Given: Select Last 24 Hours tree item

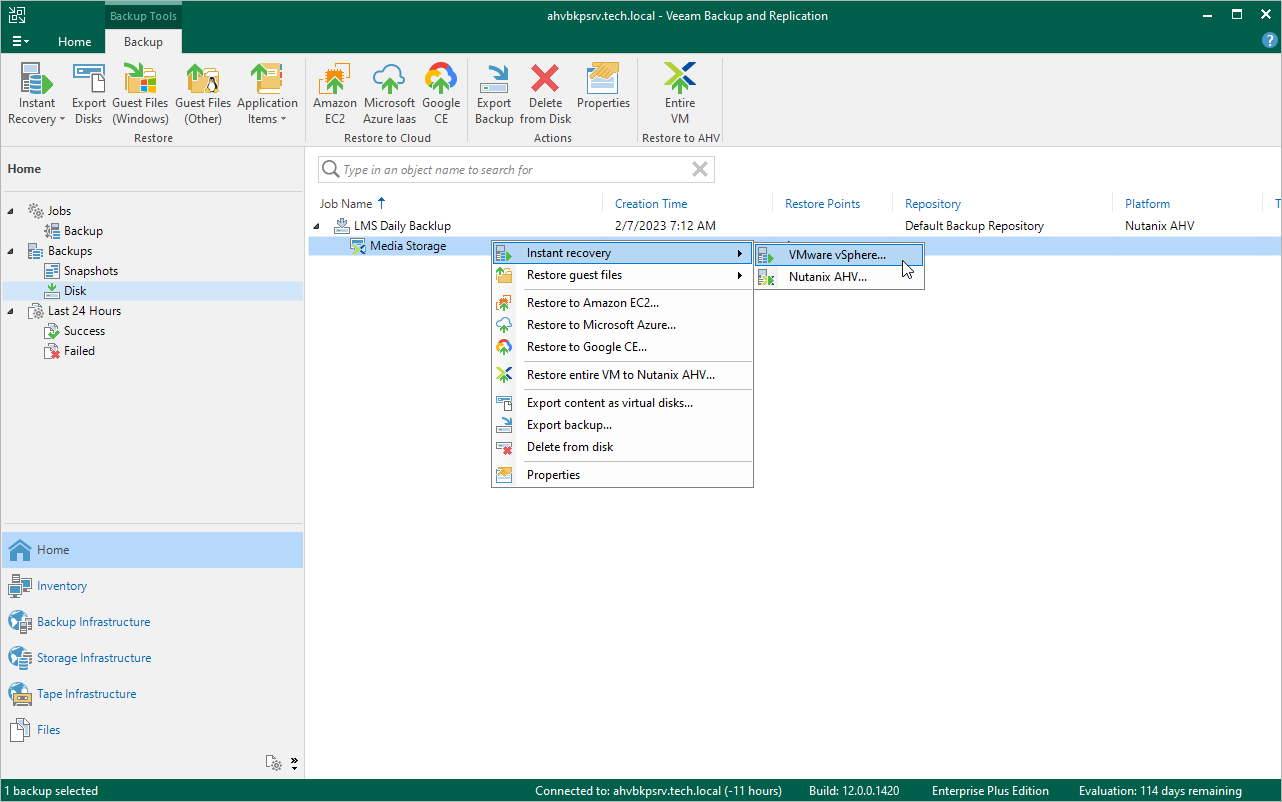Looking at the screenshot, I should 84,311.
